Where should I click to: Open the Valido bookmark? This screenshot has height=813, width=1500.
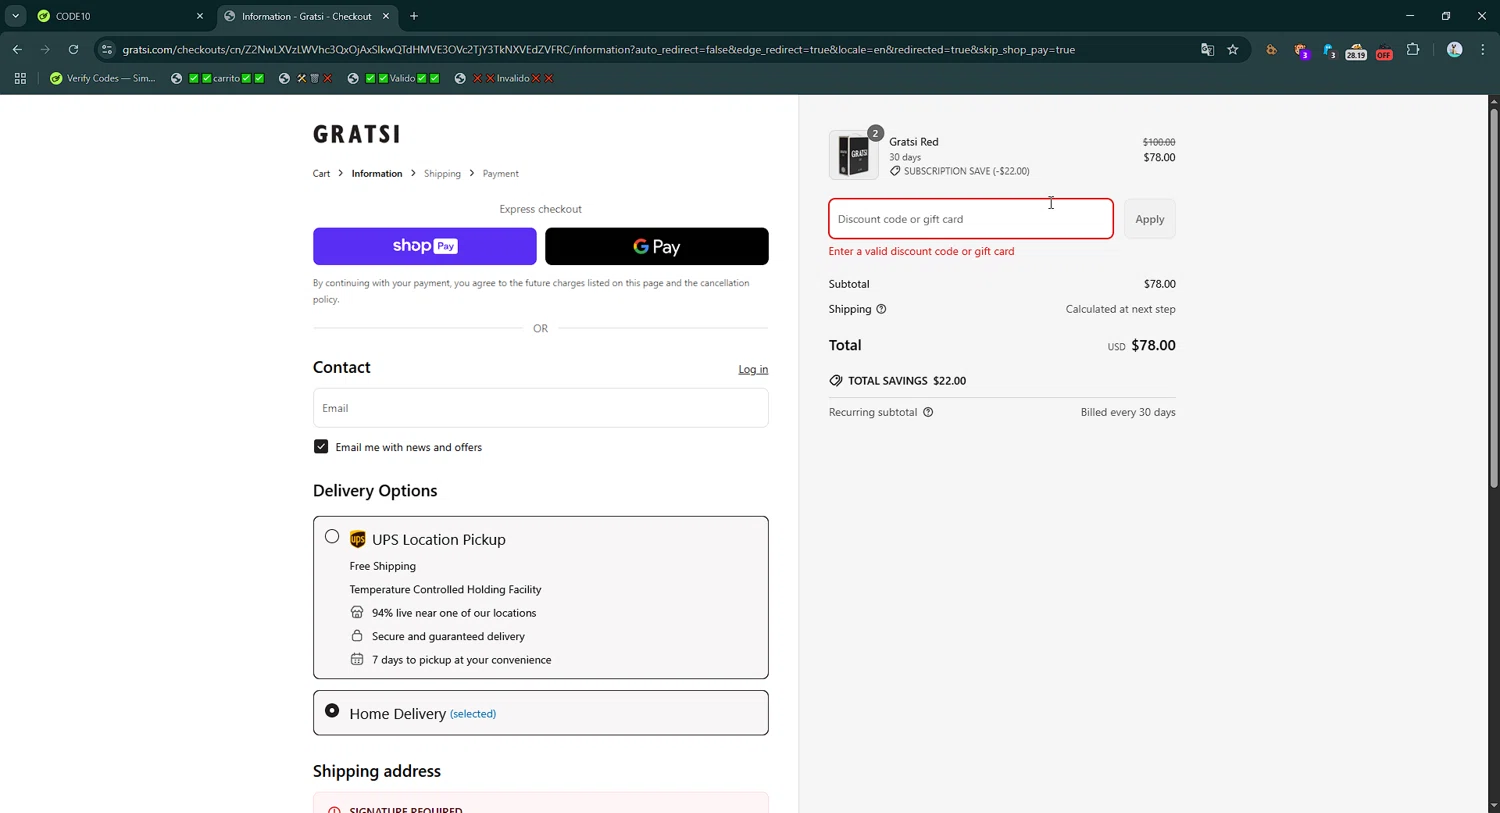click(393, 78)
